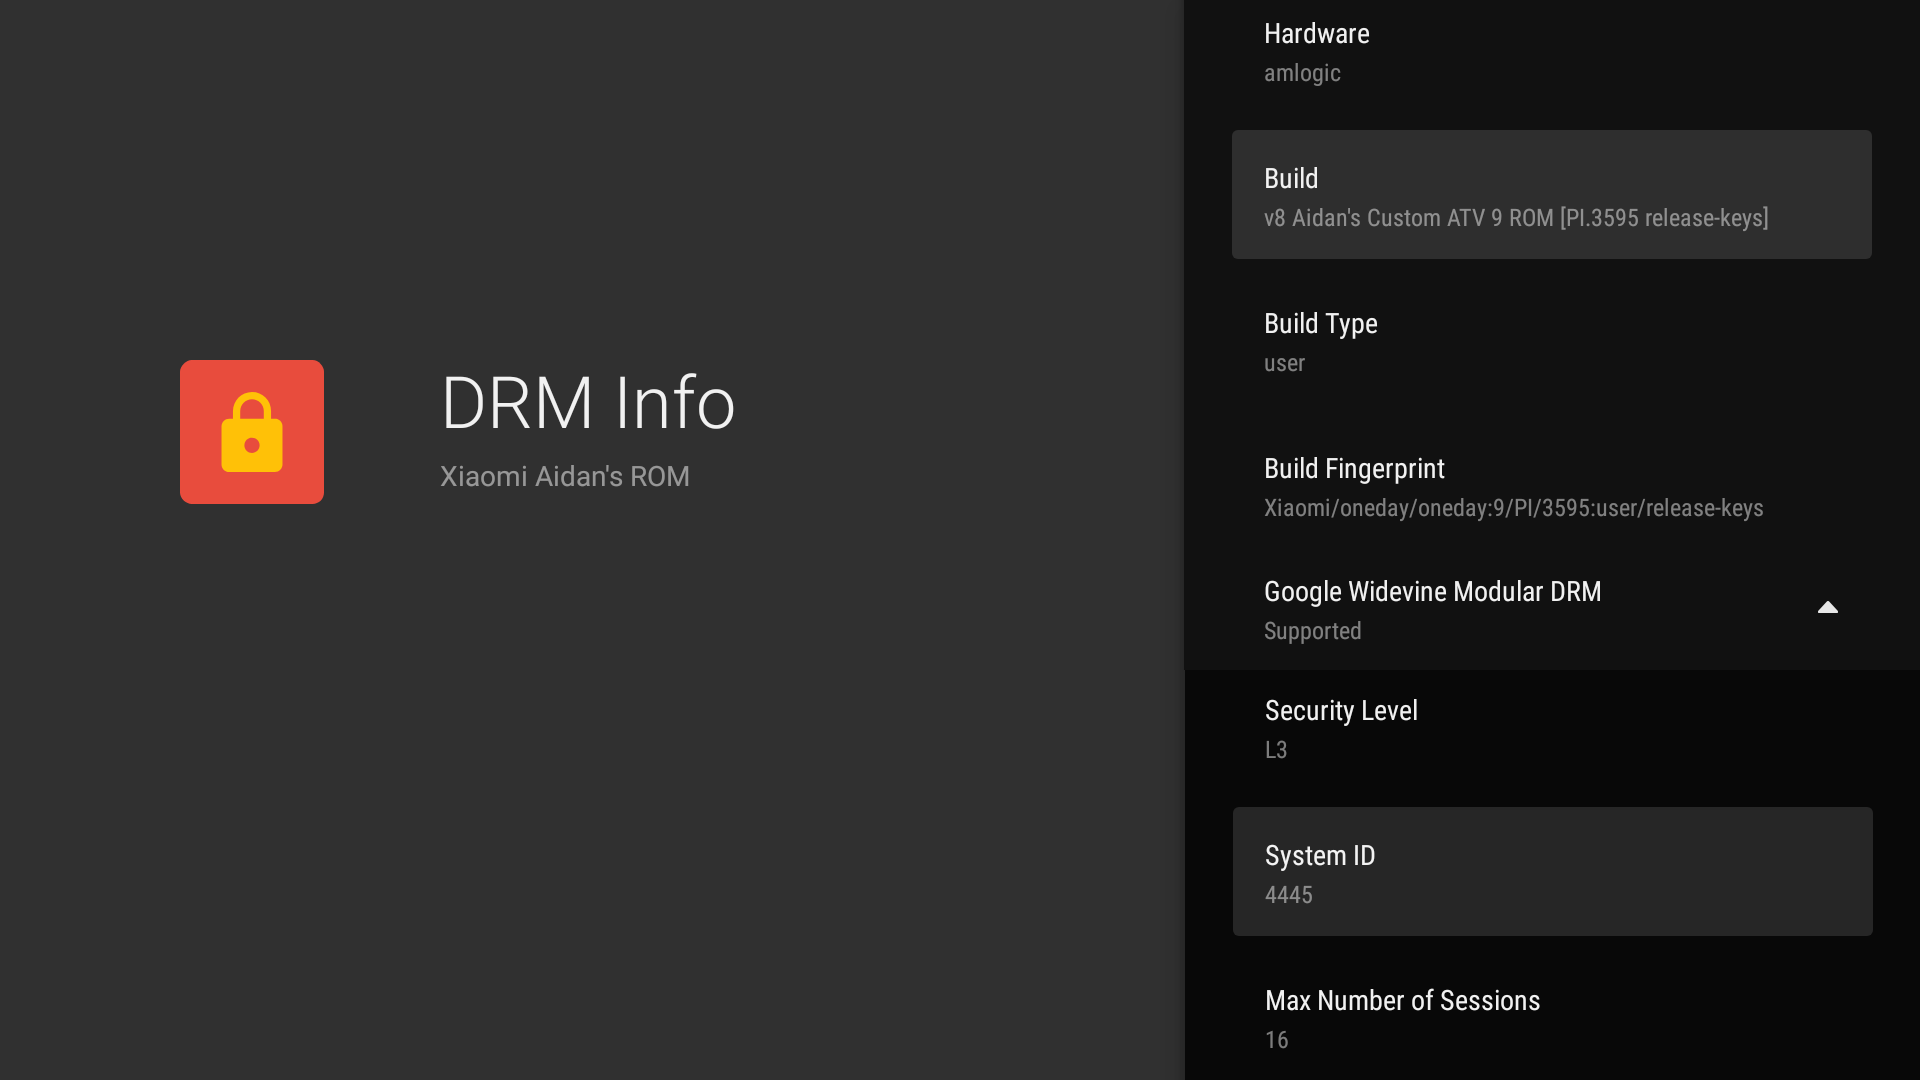Click the 'amlogic' hardware value
The width and height of the screenshot is (1920, 1080).
point(1302,73)
